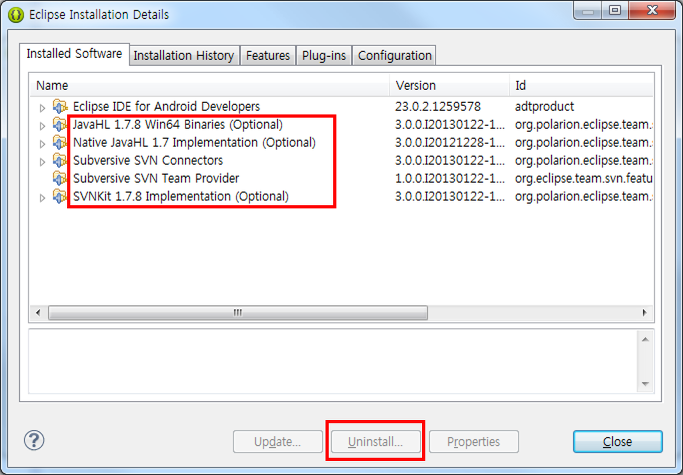This screenshot has height=475, width=683.
Task: Select the Native JavaHL 1.7 Implementation (Optional) row
Action: (x=342, y=142)
